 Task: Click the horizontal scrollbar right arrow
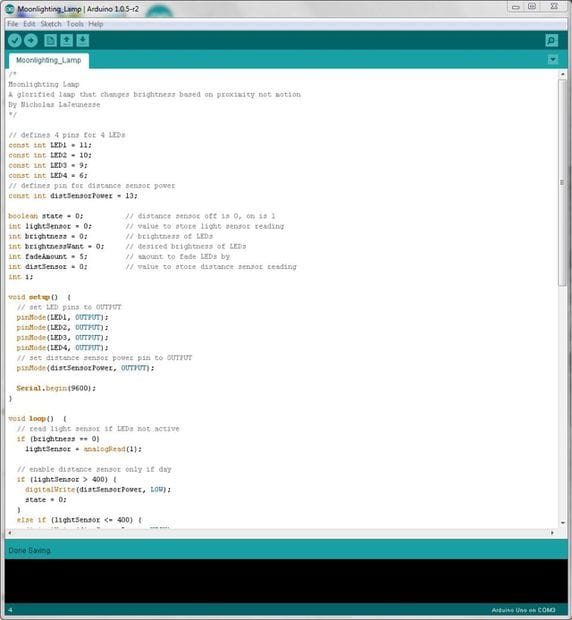pos(552,533)
